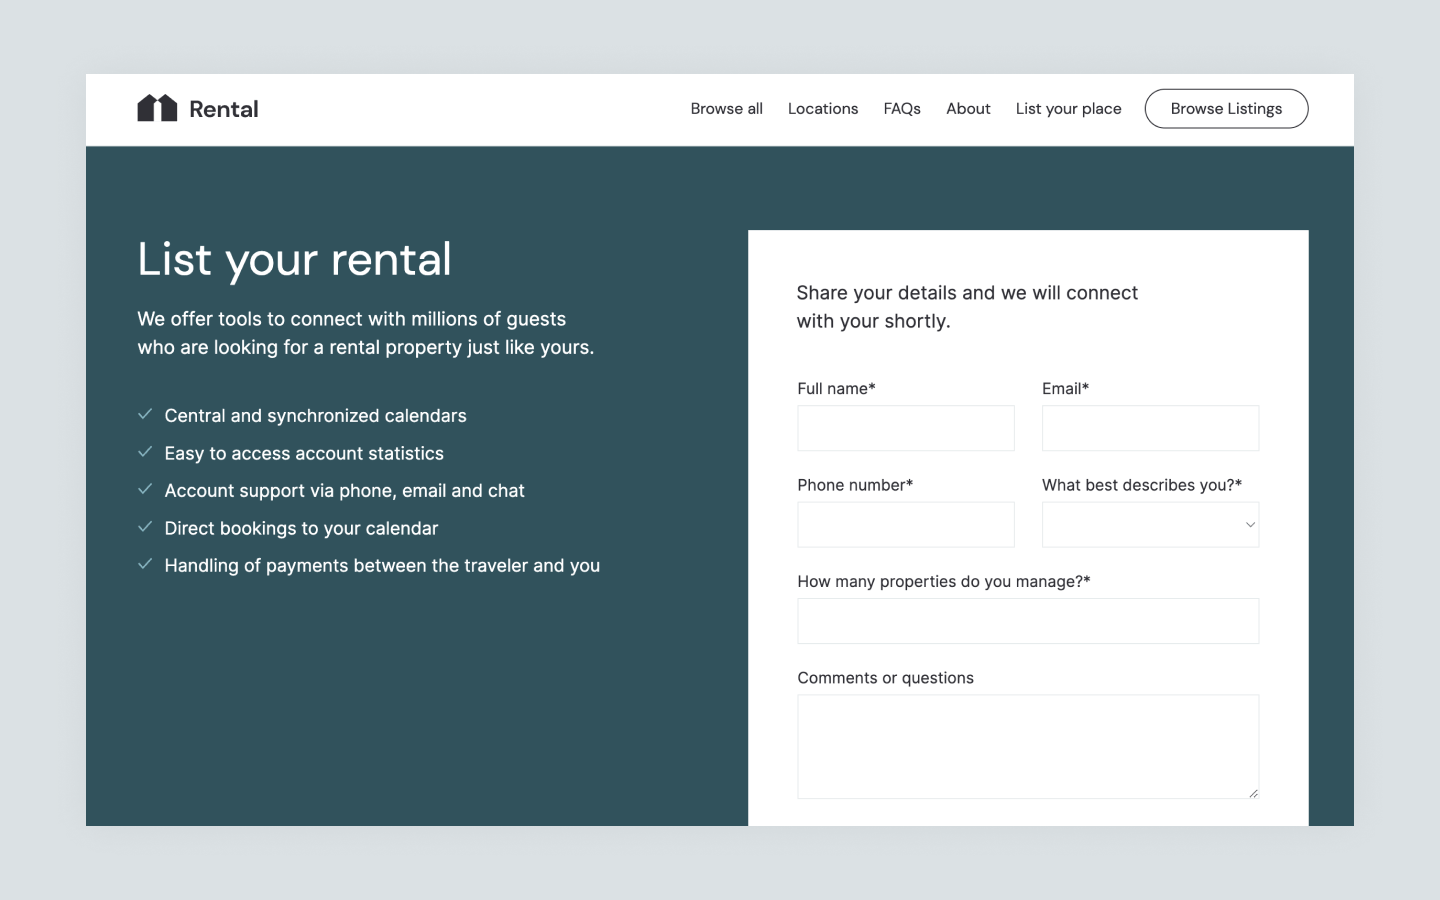
Task: Click the properties-you-manage input field
Action: pos(1028,620)
